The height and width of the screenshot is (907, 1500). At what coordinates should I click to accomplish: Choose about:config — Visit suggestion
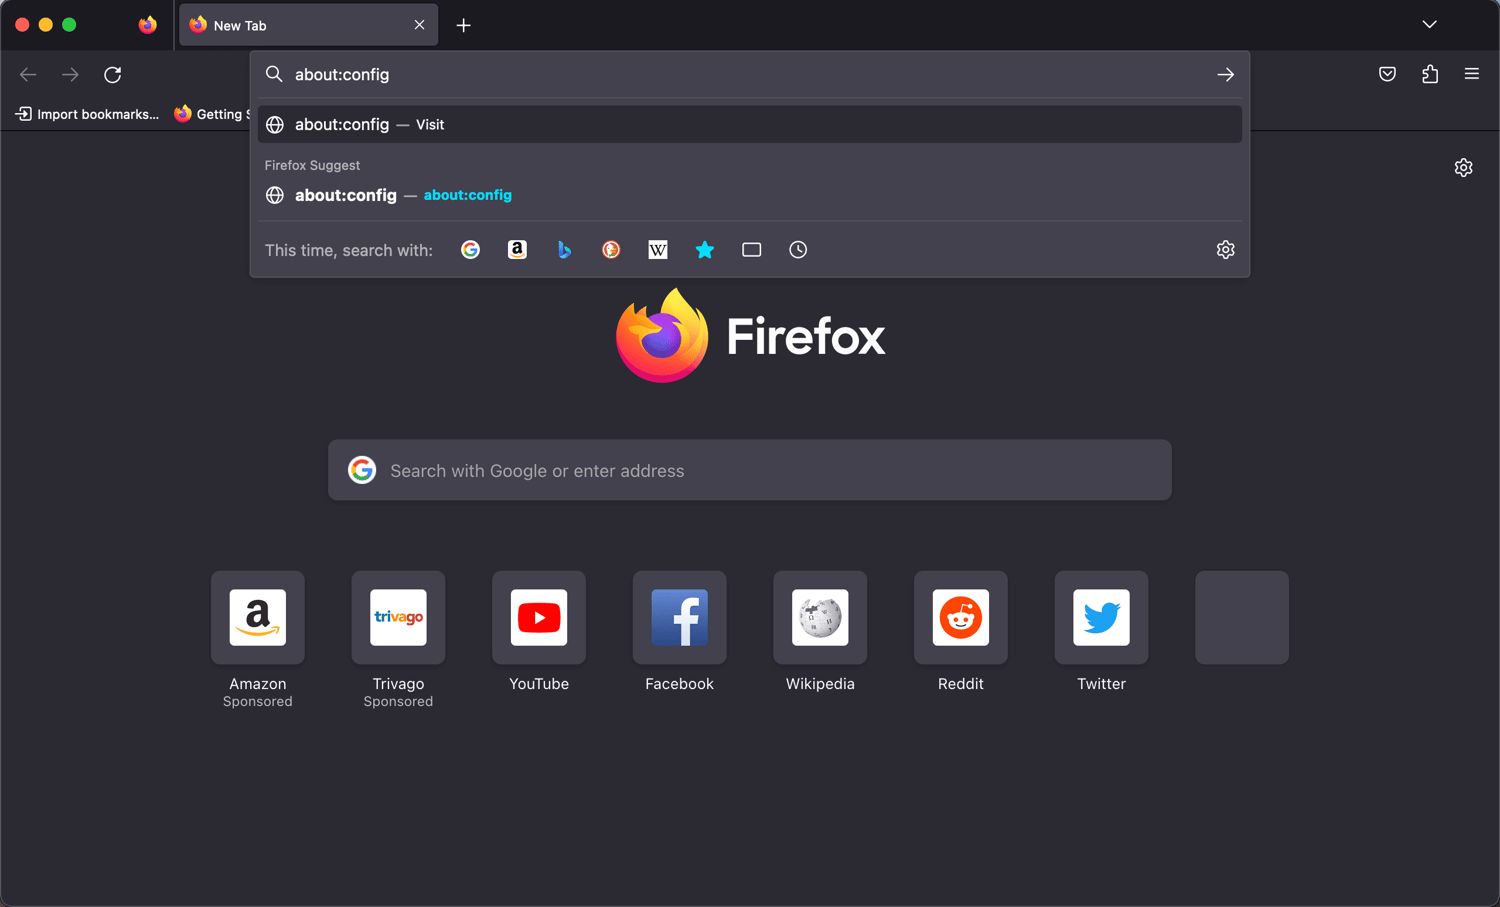pos(750,125)
